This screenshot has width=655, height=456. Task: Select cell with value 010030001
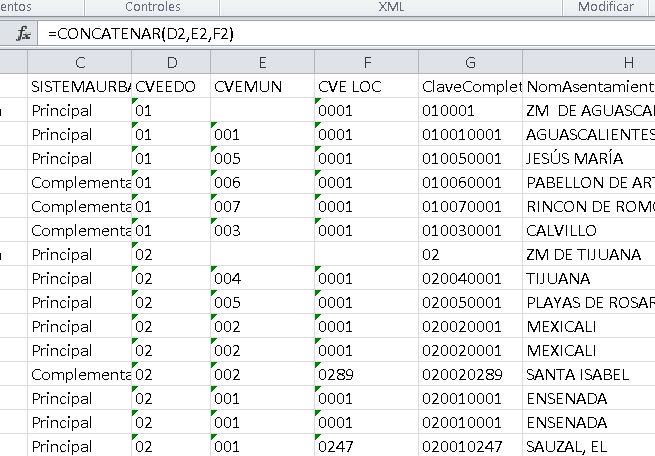[x=470, y=231]
